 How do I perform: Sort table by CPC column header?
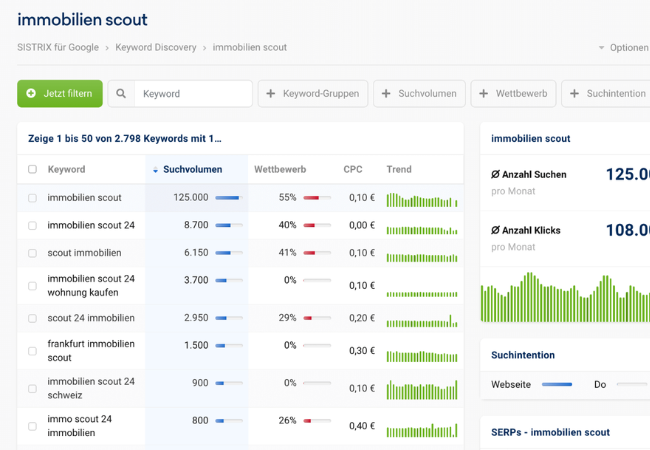353,170
